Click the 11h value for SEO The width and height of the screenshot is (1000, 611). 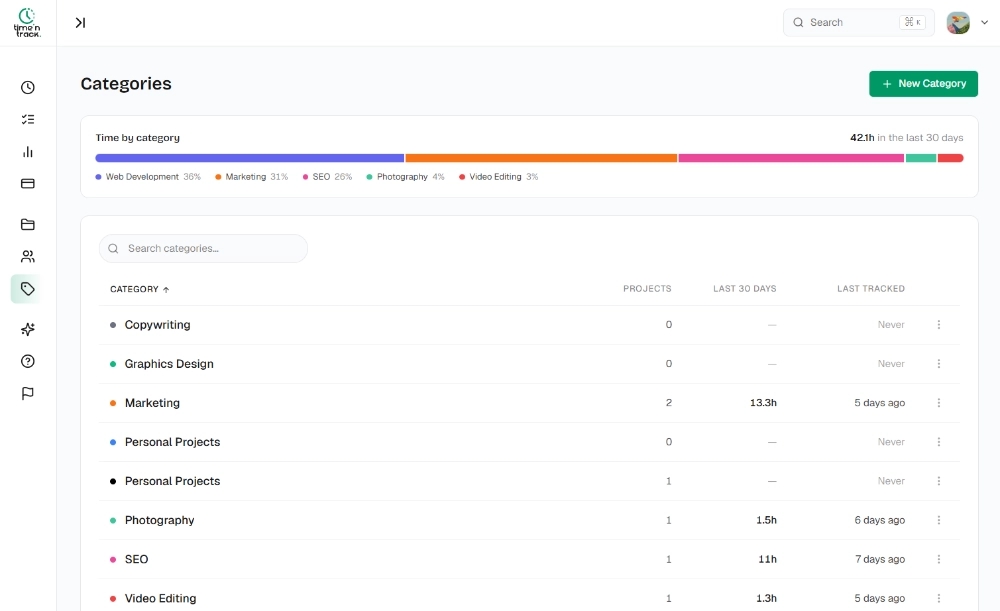coord(767,559)
